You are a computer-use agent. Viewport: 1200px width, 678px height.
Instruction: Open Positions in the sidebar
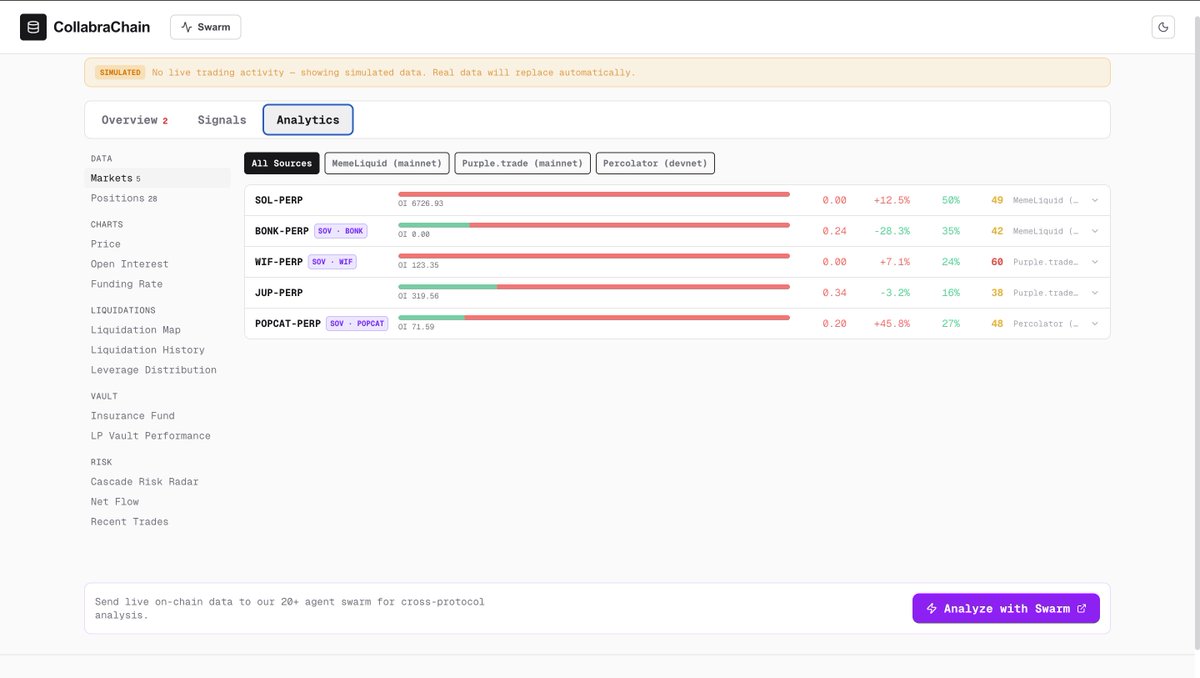pos(157,198)
